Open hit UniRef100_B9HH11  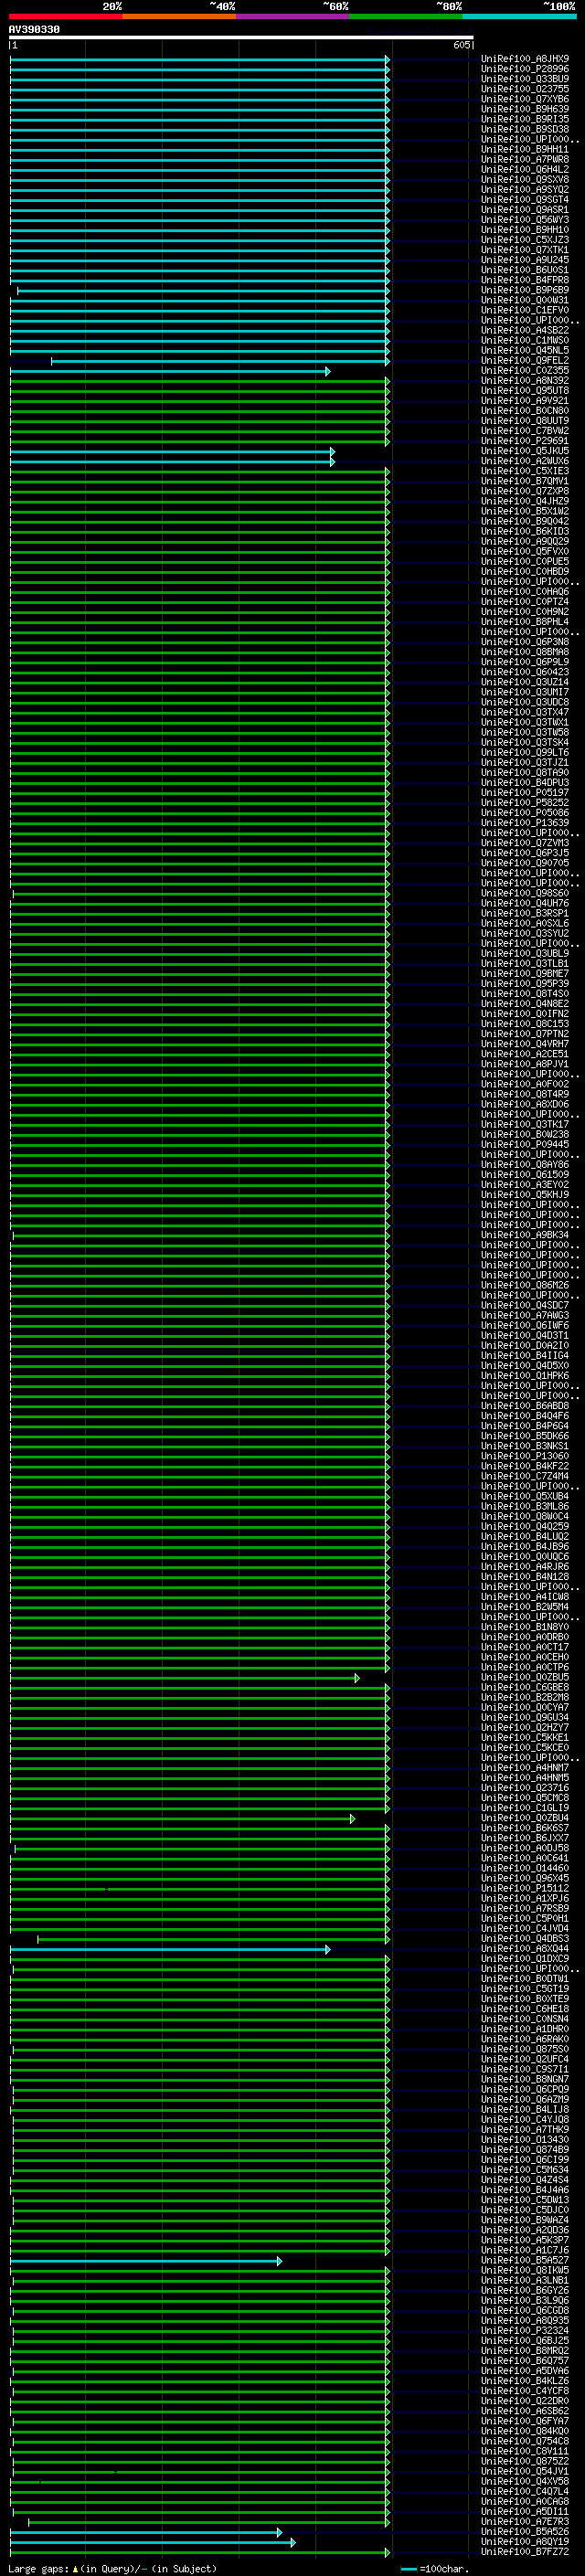point(525,149)
